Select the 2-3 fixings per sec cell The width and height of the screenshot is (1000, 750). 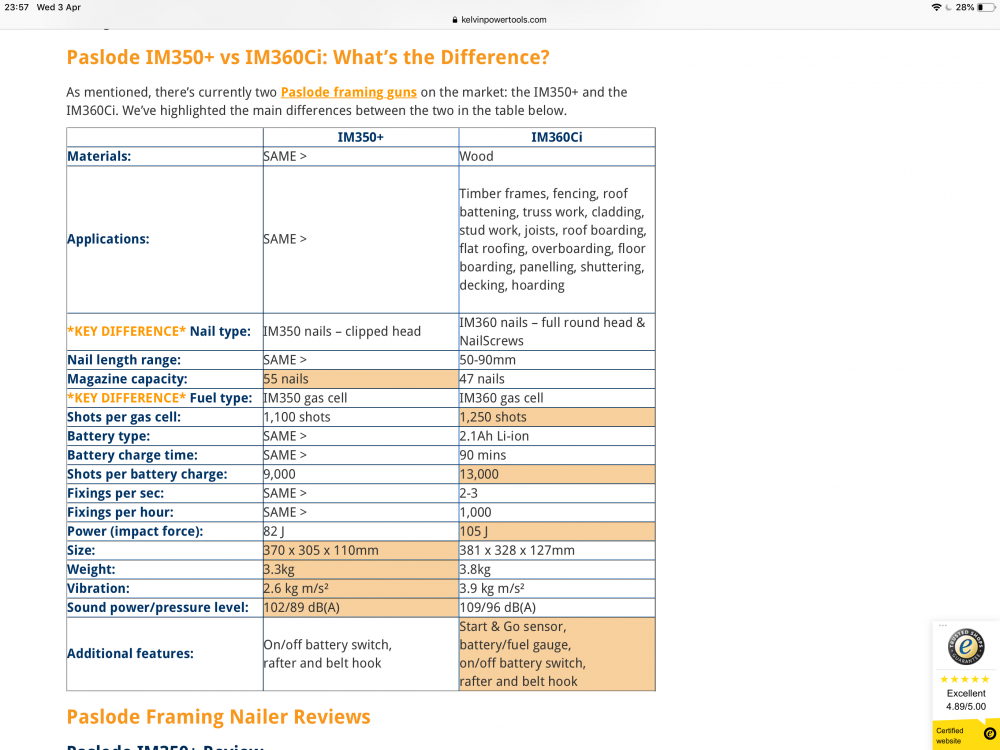point(557,494)
